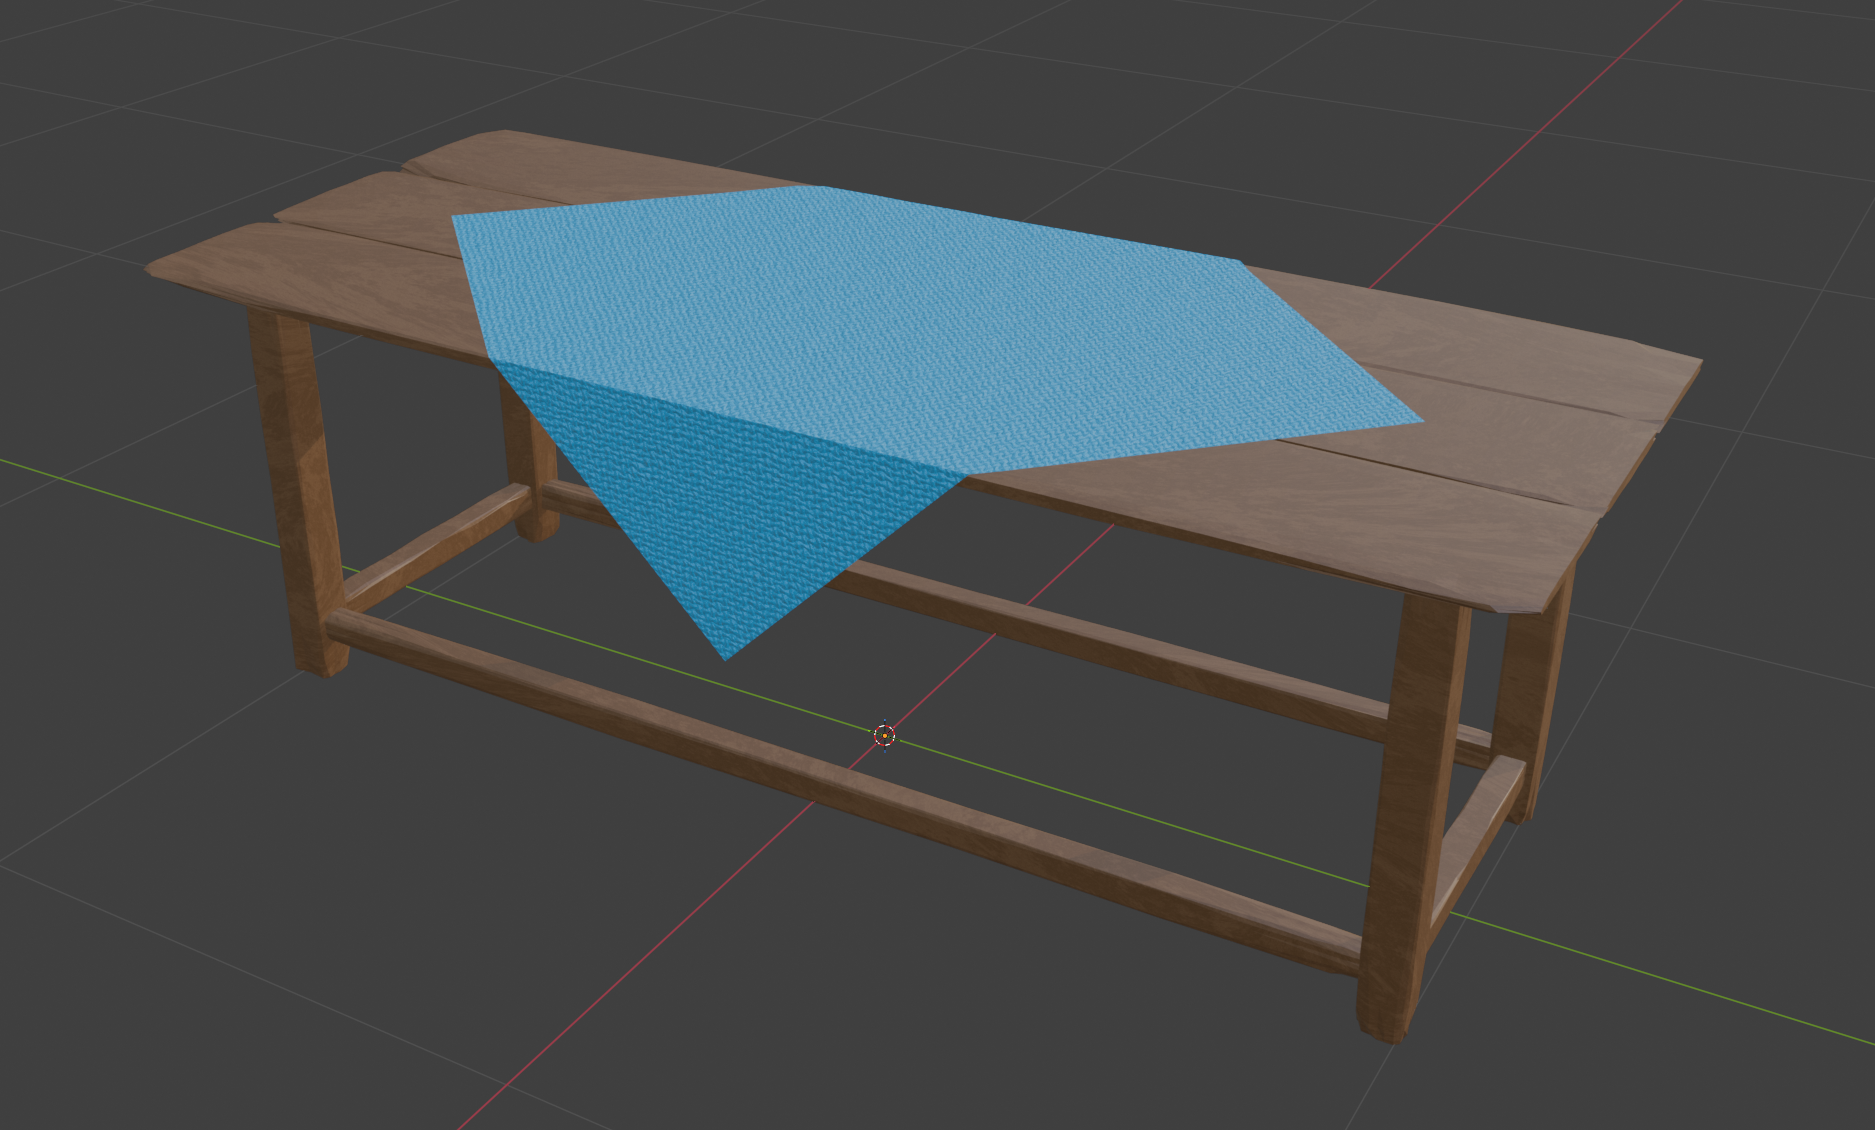Click the 3D cursor at the world origin
This screenshot has height=1130, width=1875.
(884, 737)
